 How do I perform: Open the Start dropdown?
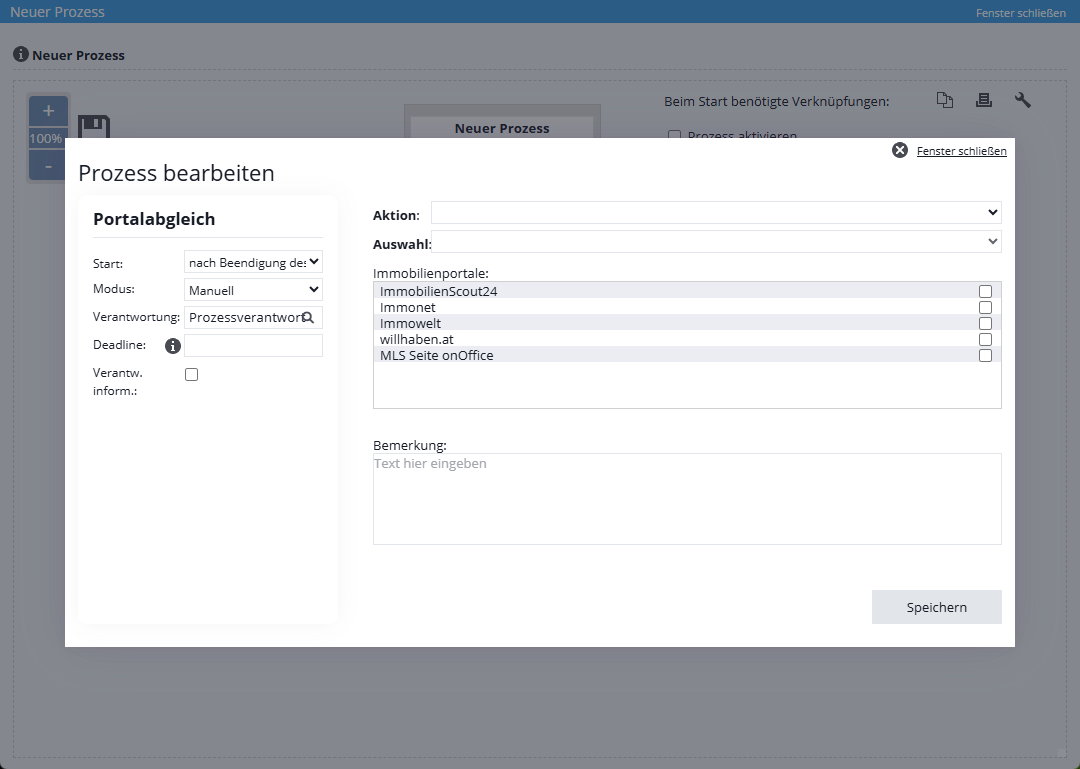(x=253, y=262)
